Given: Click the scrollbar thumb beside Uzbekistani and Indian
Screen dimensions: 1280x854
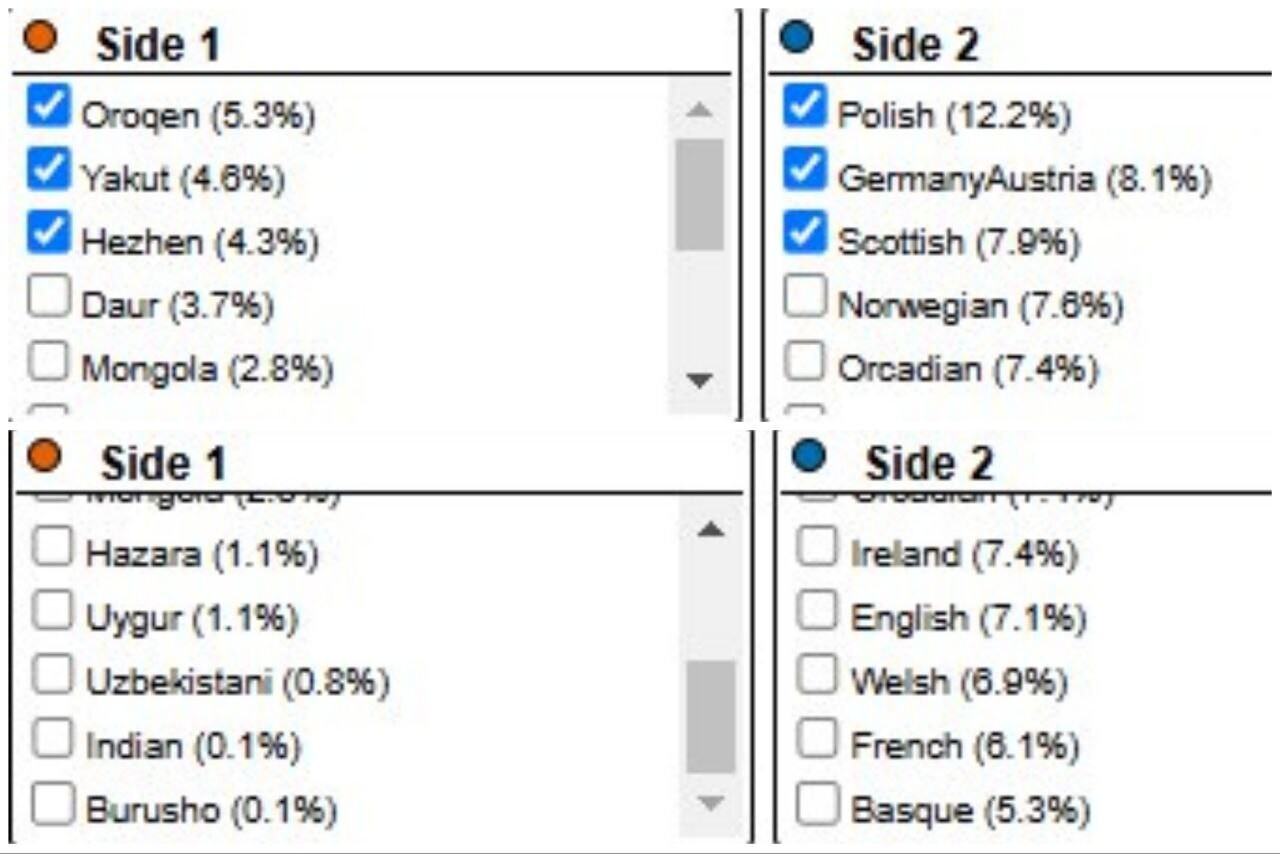Looking at the screenshot, I should pos(710,716).
